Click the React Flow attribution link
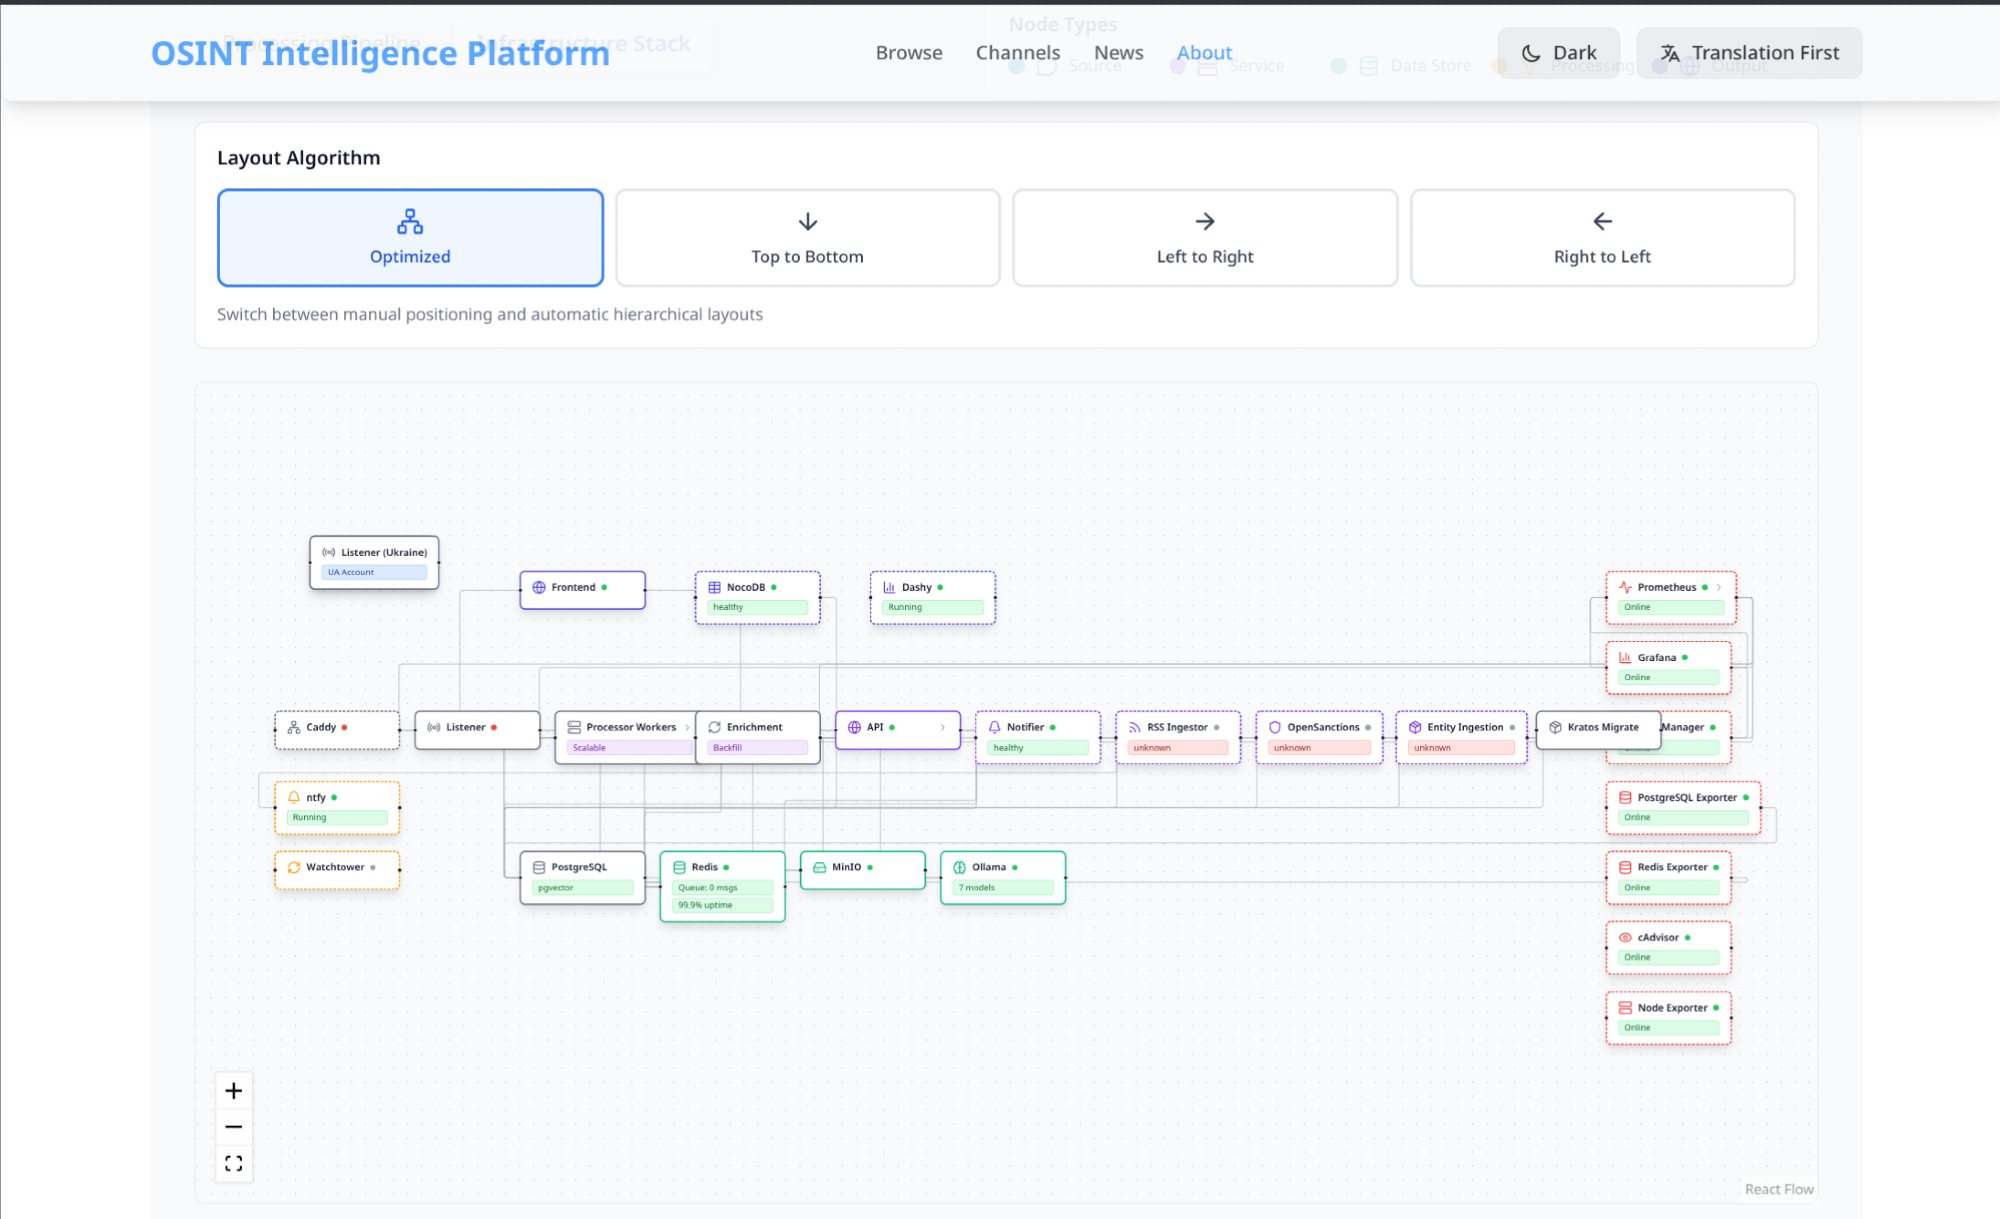This screenshot has width=2000, height=1219. pos(1778,1189)
